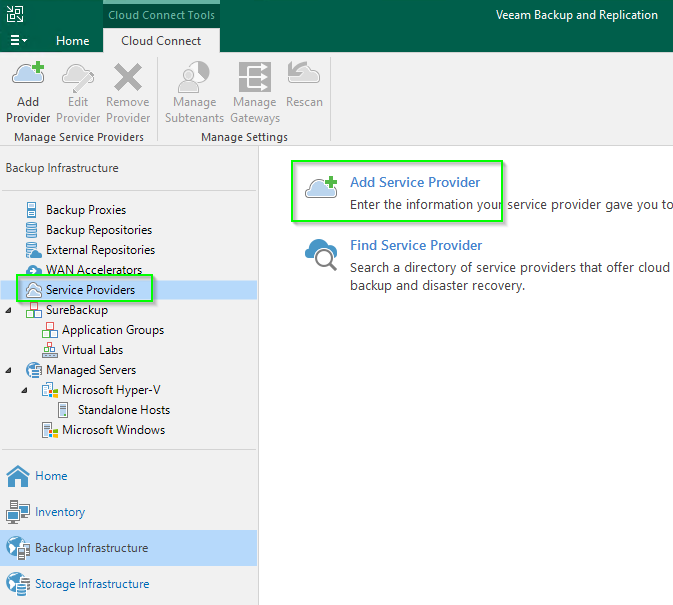This screenshot has height=605, width=673.
Task: Click the Service Providers cloud icon
Action: coord(34,290)
